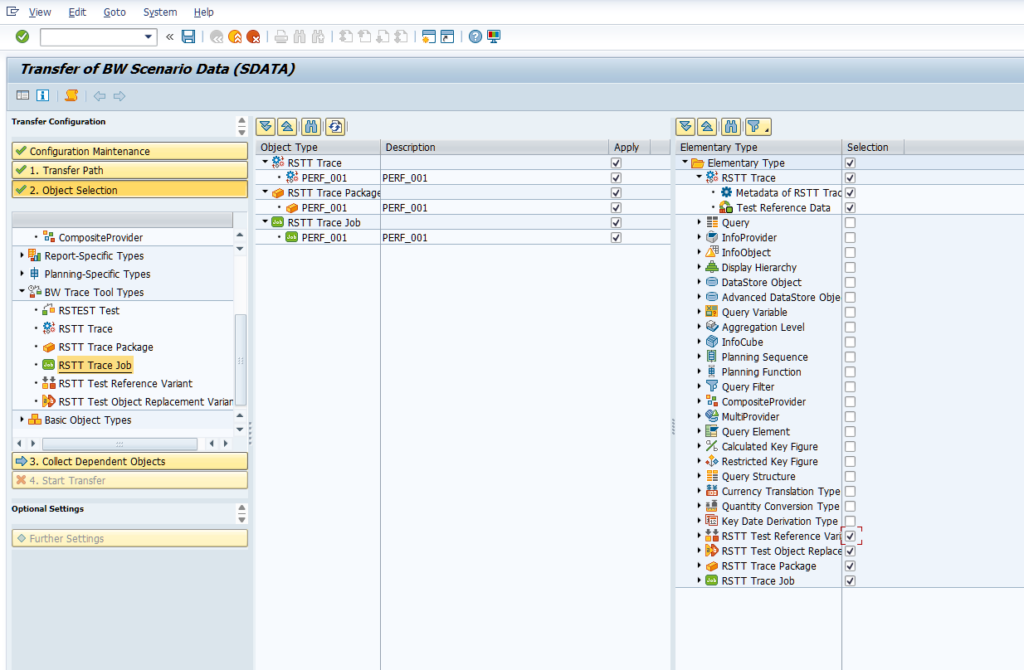Click the Find binoculars icon above Object Type
The height and width of the screenshot is (670, 1024).
pos(311,126)
